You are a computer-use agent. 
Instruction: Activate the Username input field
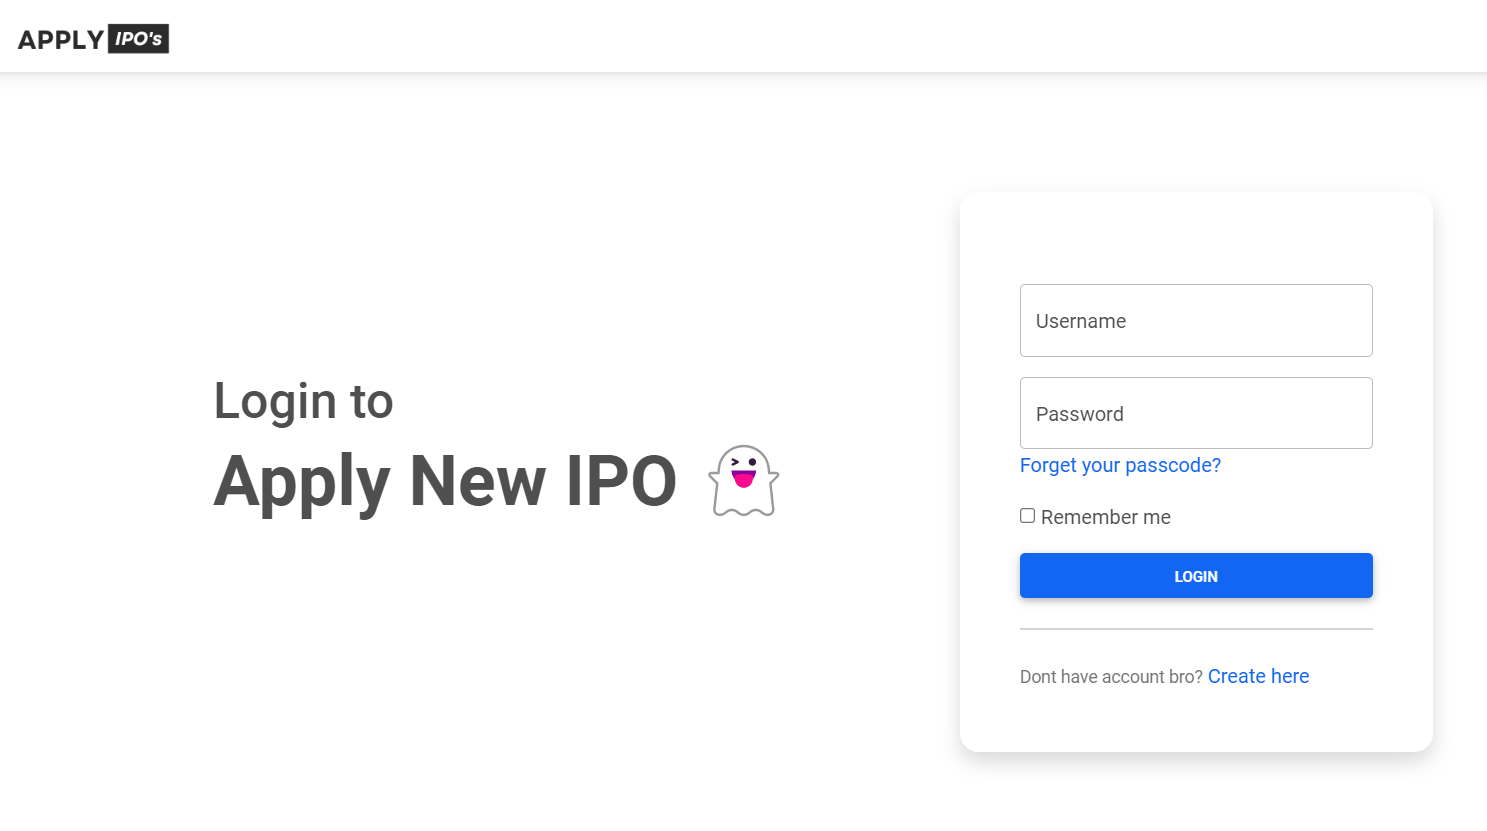pyautogui.click(x=1196, y=320)
